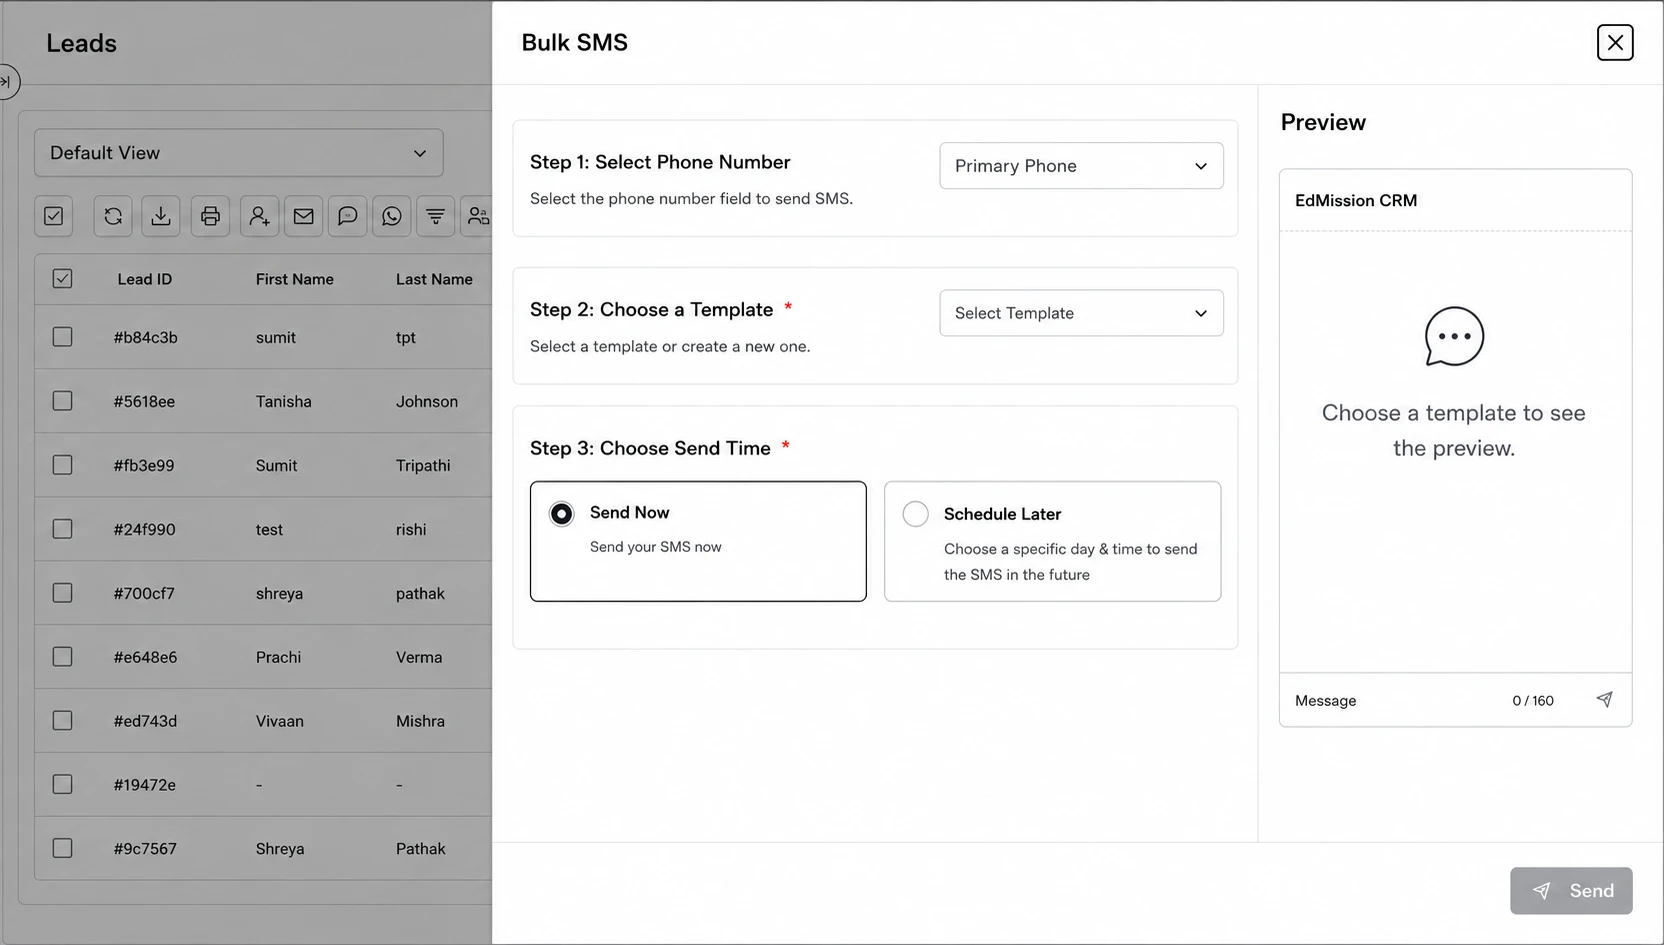Click the first name Vivaan

pos(280,721)
